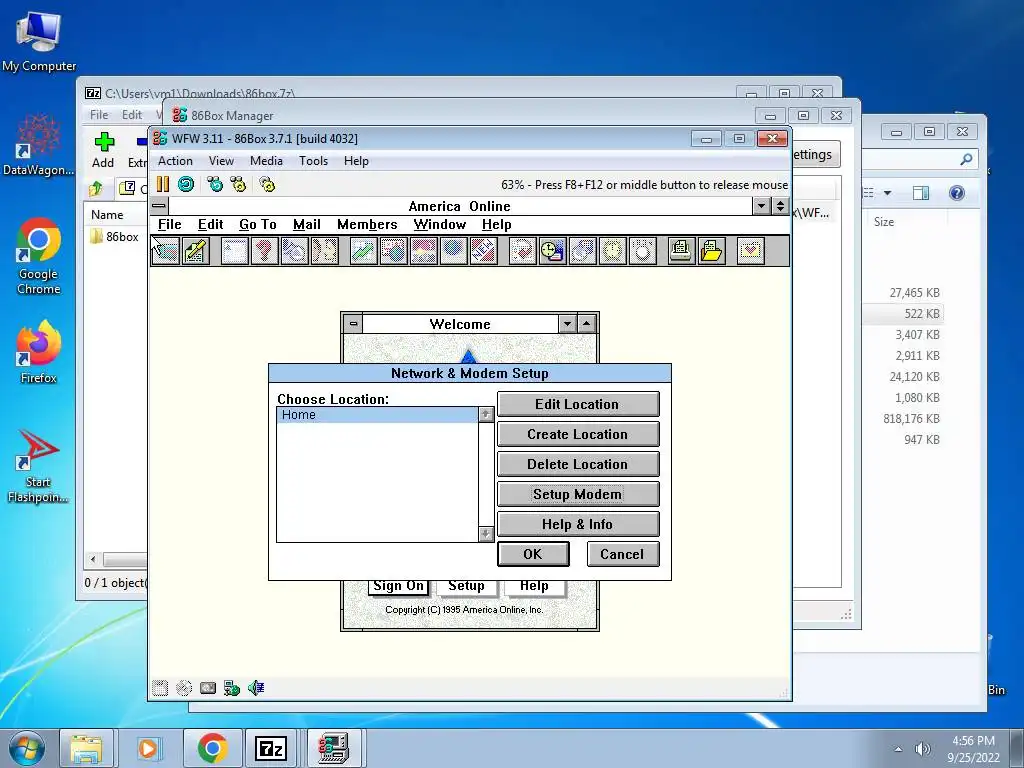This screenshot has width=1024, height=768.
Task: Click the hard disk status bar icon
Action: point(208,688)
